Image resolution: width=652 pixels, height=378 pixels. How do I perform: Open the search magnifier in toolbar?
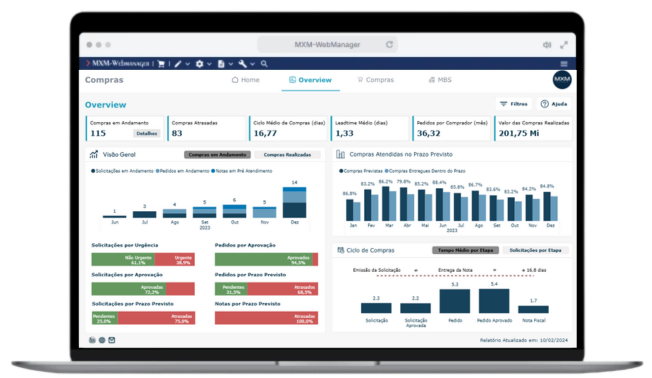(264, 64)
